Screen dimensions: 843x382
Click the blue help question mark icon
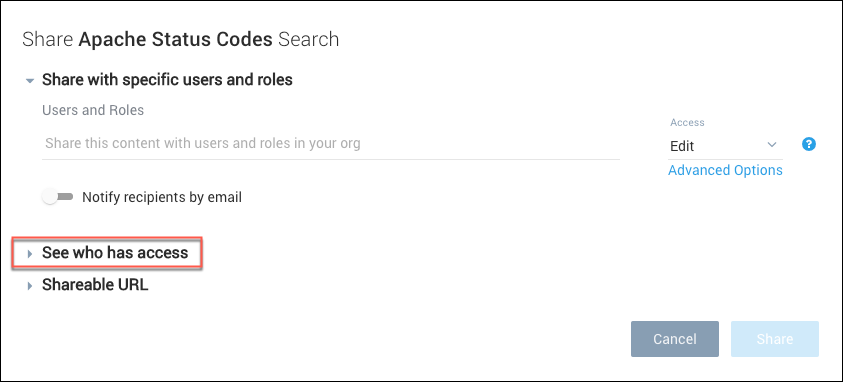pyautogui.click(x=809, y=145)
